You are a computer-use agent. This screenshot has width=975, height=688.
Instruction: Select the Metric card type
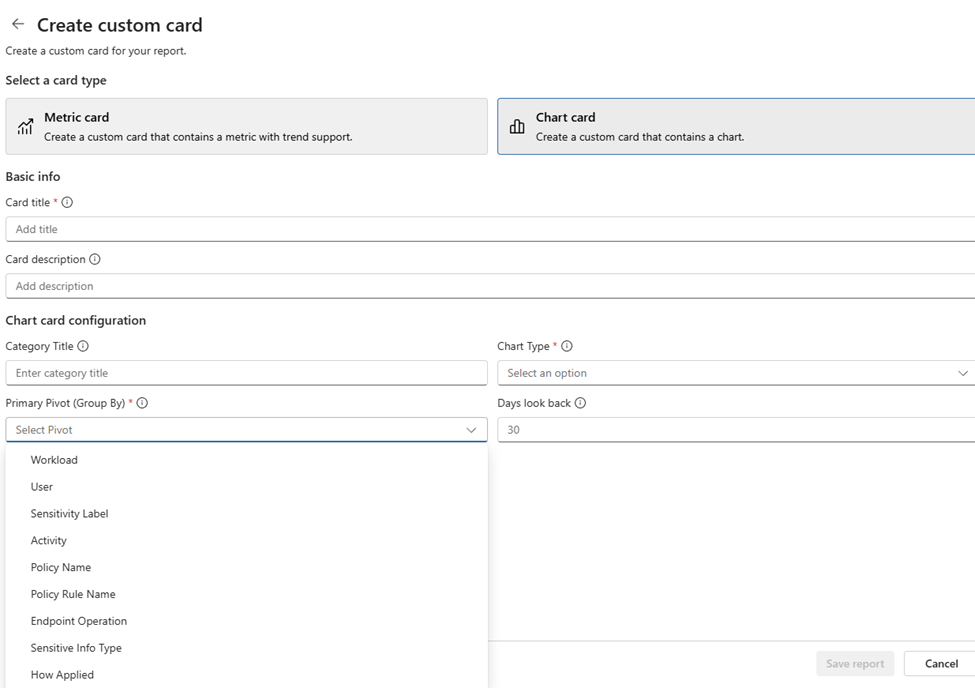(246, 126)
